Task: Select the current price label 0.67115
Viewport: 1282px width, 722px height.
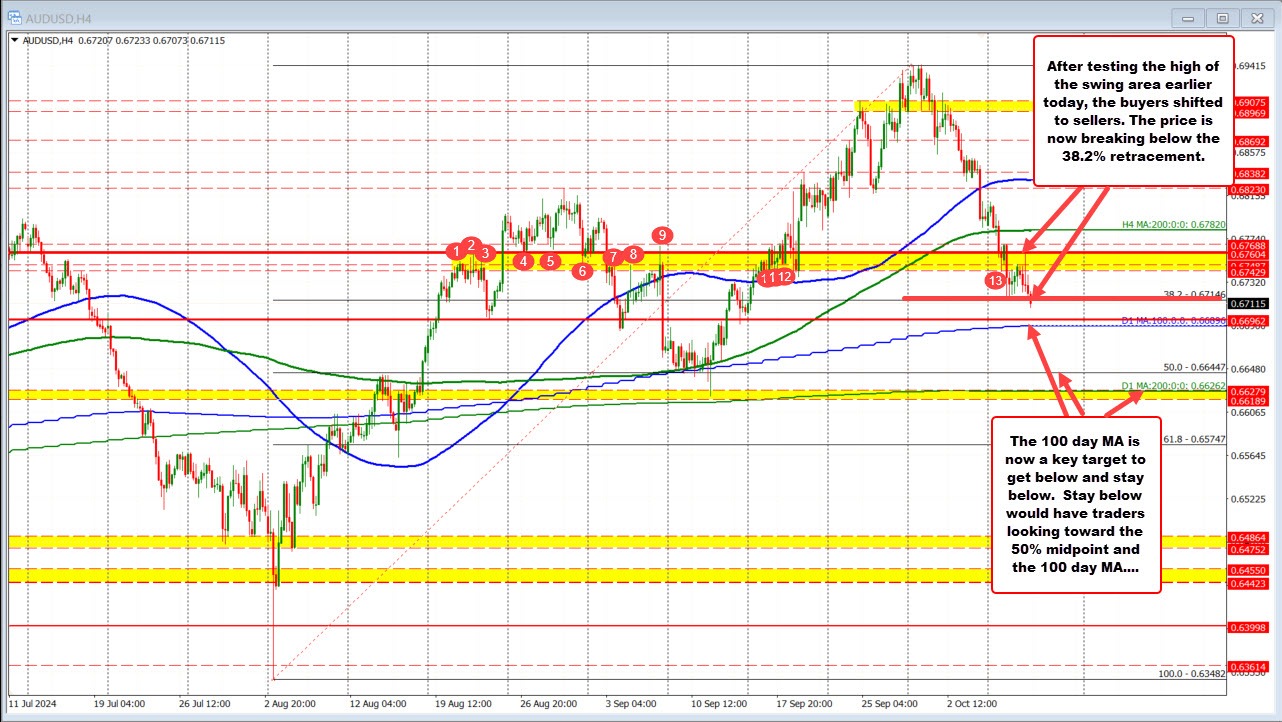Action: (x=1249, y=304)
